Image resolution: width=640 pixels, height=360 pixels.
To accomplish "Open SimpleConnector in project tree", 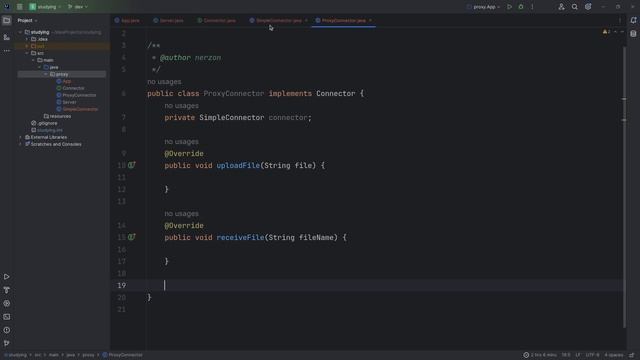I will coord(77,109).
